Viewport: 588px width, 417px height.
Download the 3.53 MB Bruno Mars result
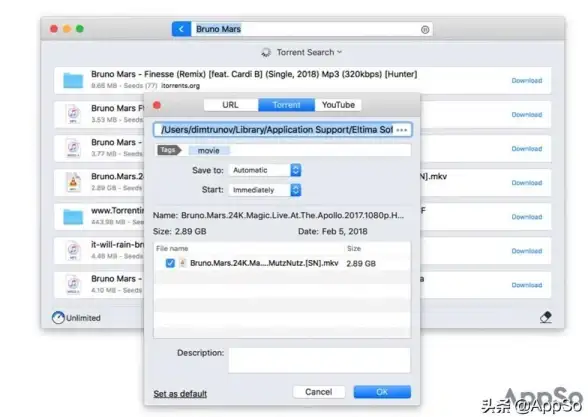pos(527,115)
